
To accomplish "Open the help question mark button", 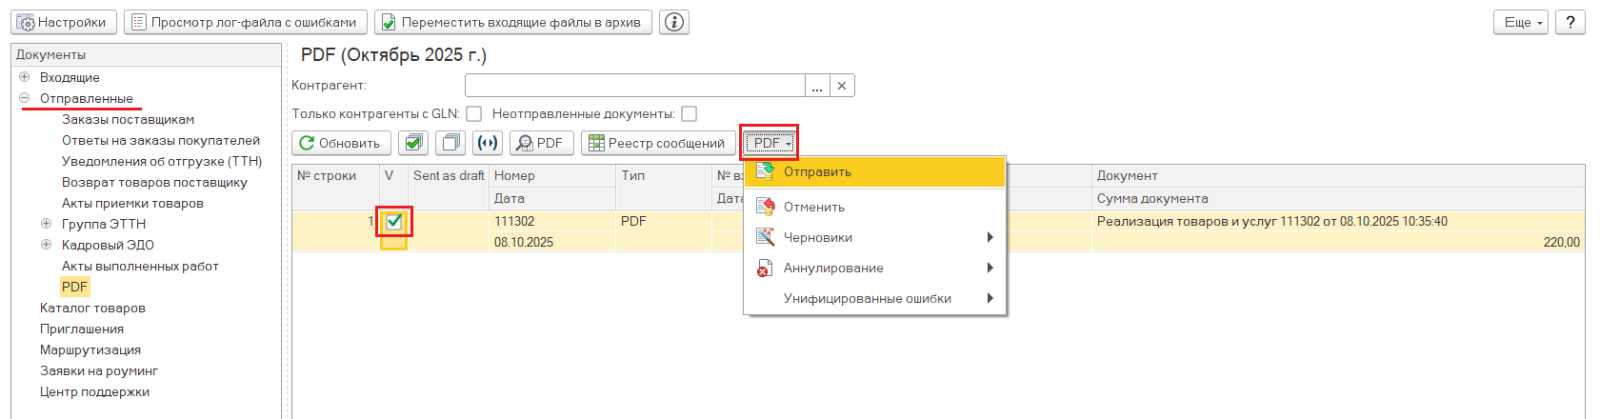I will tap(1570, 22).
